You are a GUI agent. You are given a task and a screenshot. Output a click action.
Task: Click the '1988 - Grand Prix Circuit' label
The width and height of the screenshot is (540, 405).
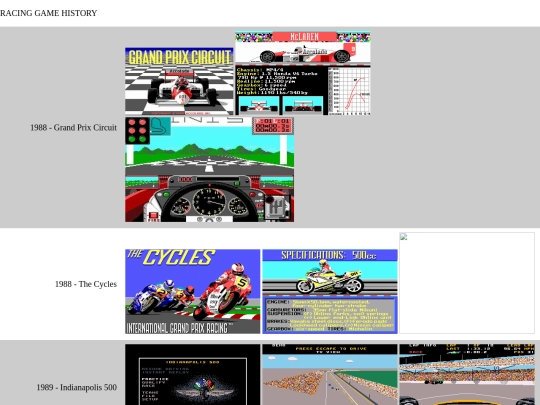(73, 127)
